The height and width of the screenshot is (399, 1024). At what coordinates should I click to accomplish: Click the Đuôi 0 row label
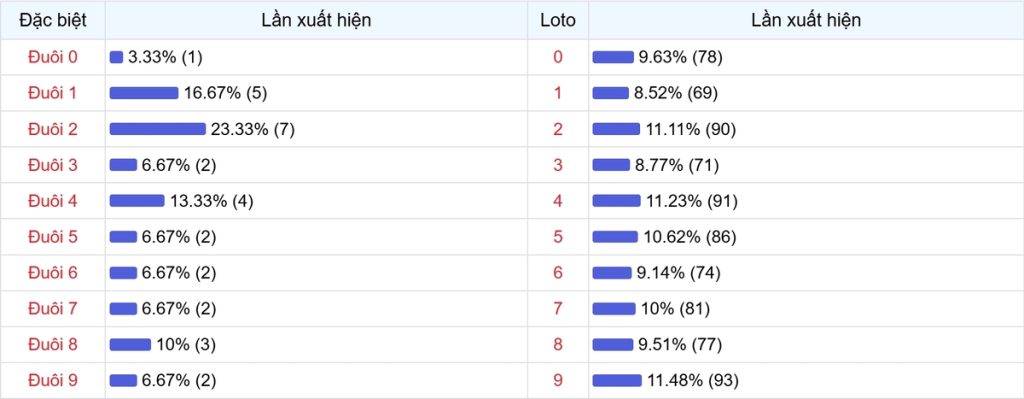click(x=52, y=57)
